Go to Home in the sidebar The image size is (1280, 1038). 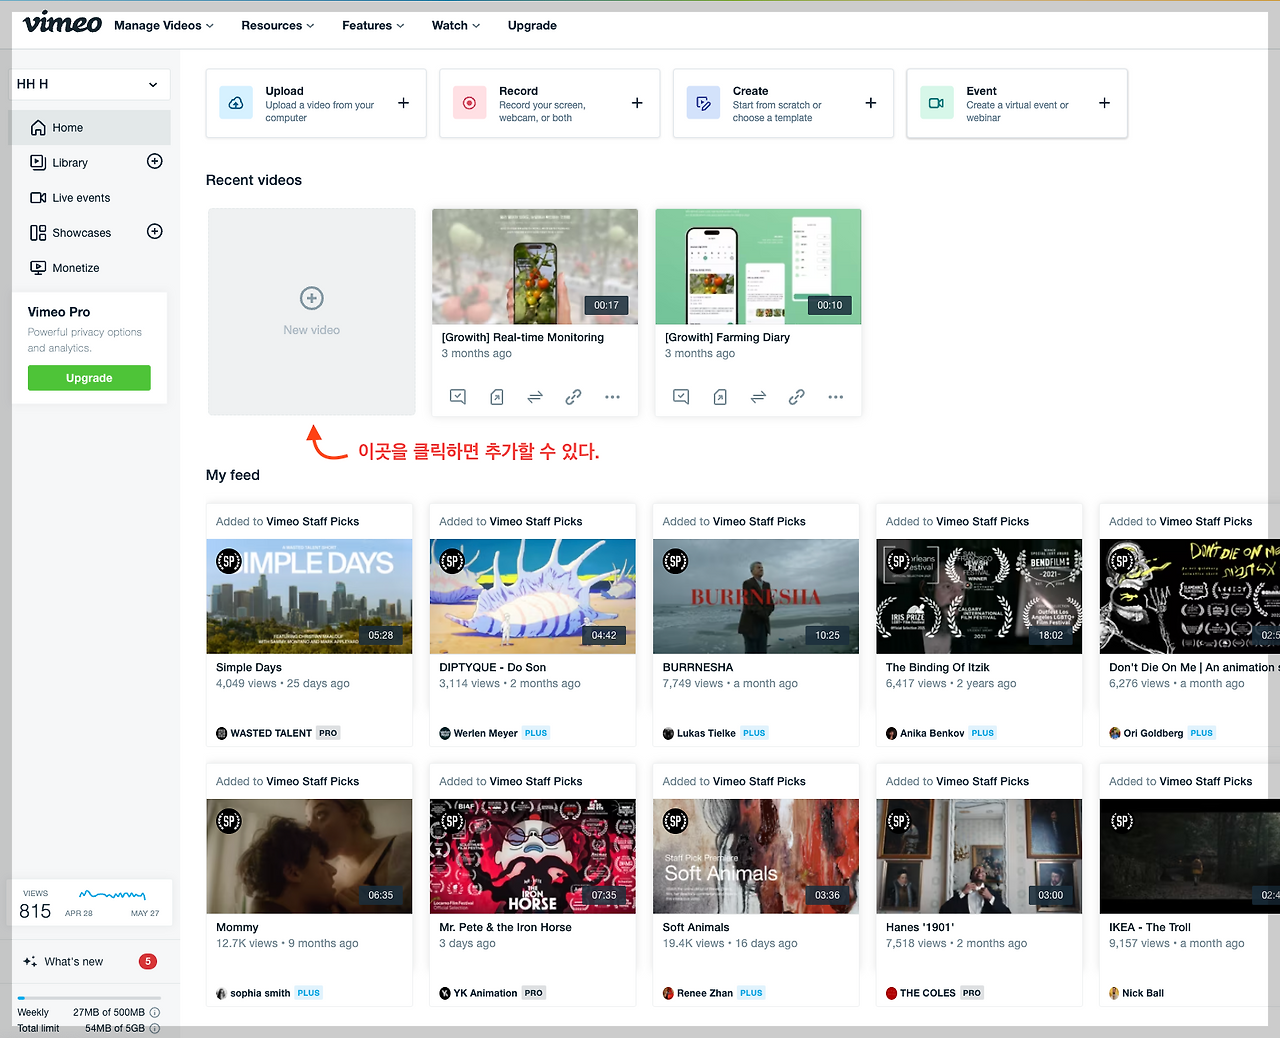(89, 128)
